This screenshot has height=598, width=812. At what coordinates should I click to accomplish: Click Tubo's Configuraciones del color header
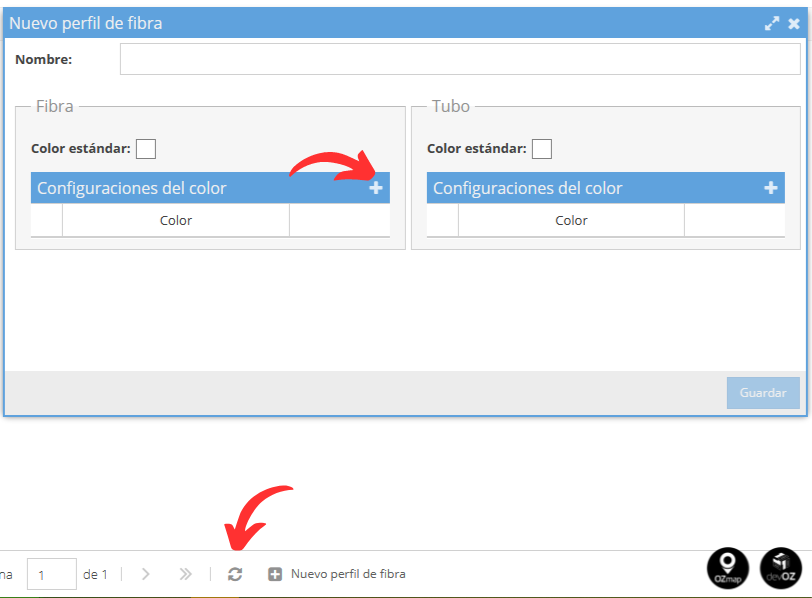tap(605, 187)
